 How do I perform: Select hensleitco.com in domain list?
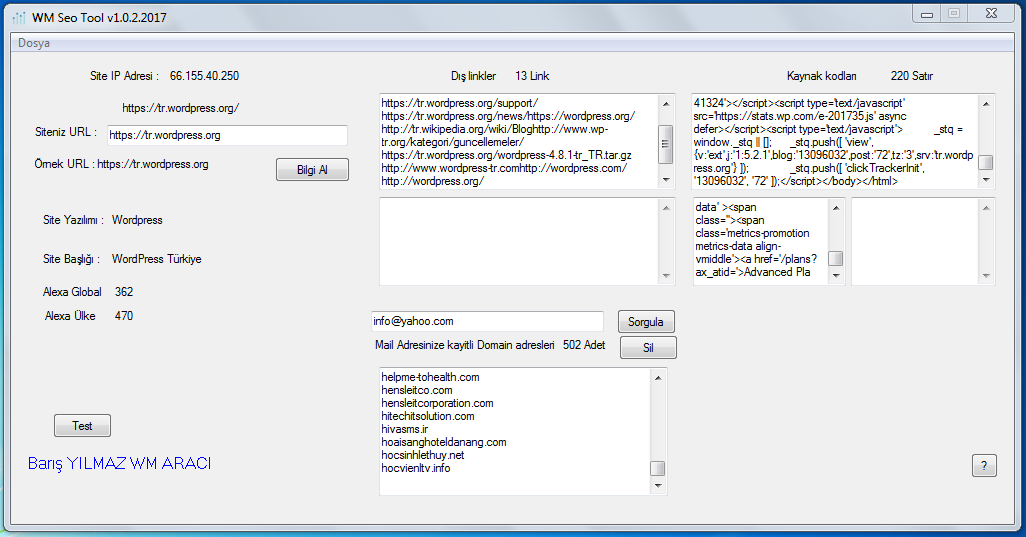(x=417, y=390)
